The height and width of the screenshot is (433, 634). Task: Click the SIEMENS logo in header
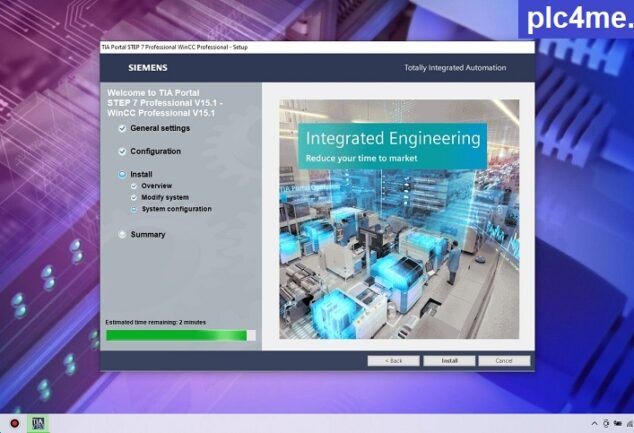tap(147, 68)
